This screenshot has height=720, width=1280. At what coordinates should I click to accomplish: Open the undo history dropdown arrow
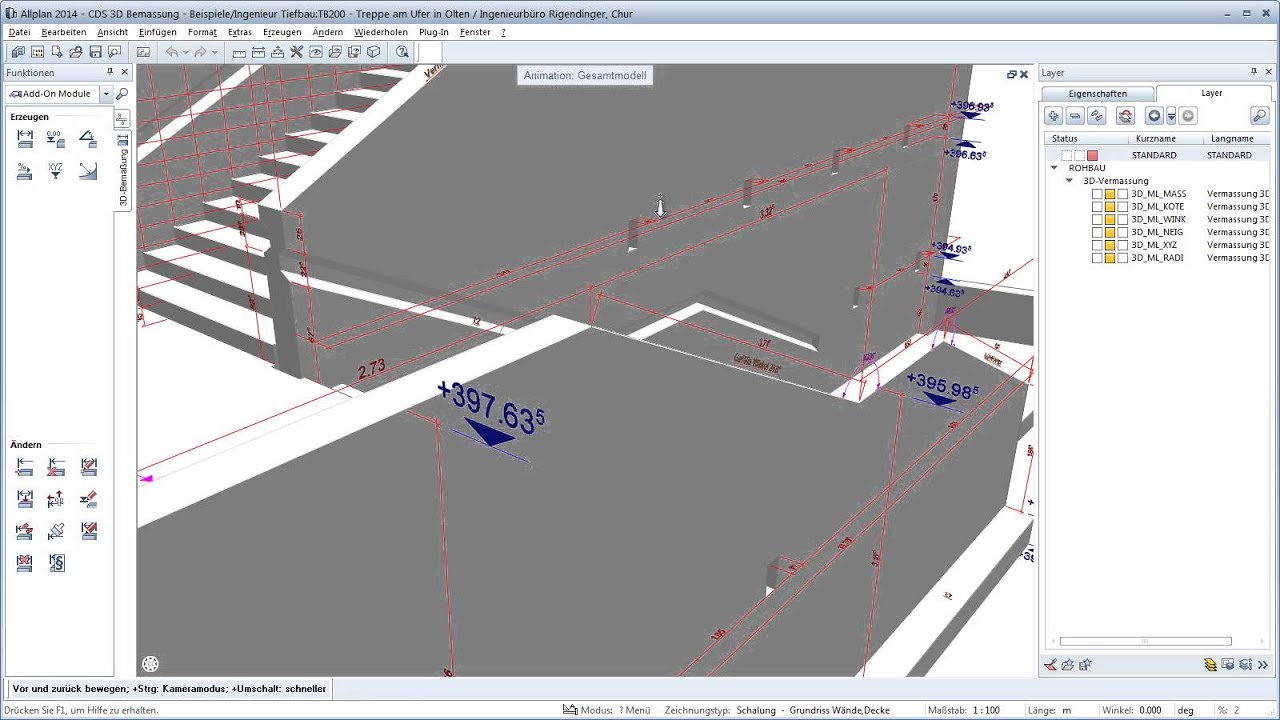pyautogui.click(x=185, y=52)
